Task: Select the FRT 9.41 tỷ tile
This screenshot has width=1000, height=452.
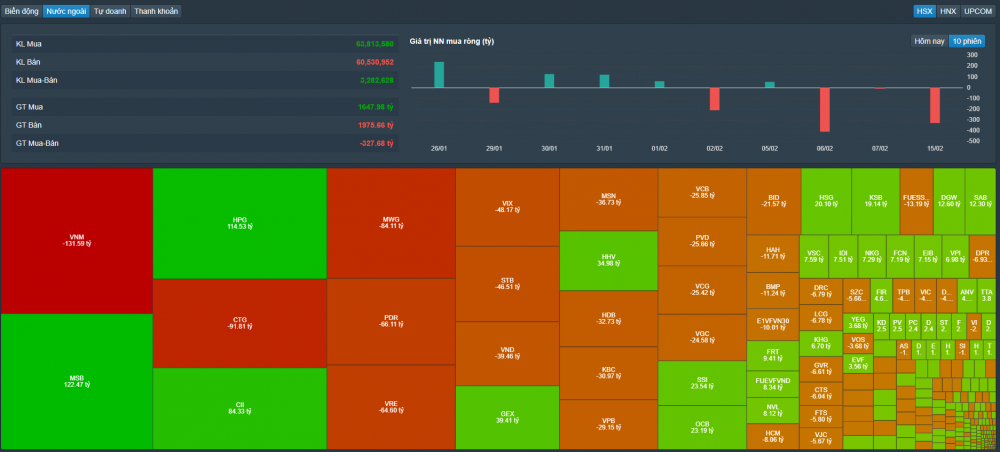Action: 772,355
